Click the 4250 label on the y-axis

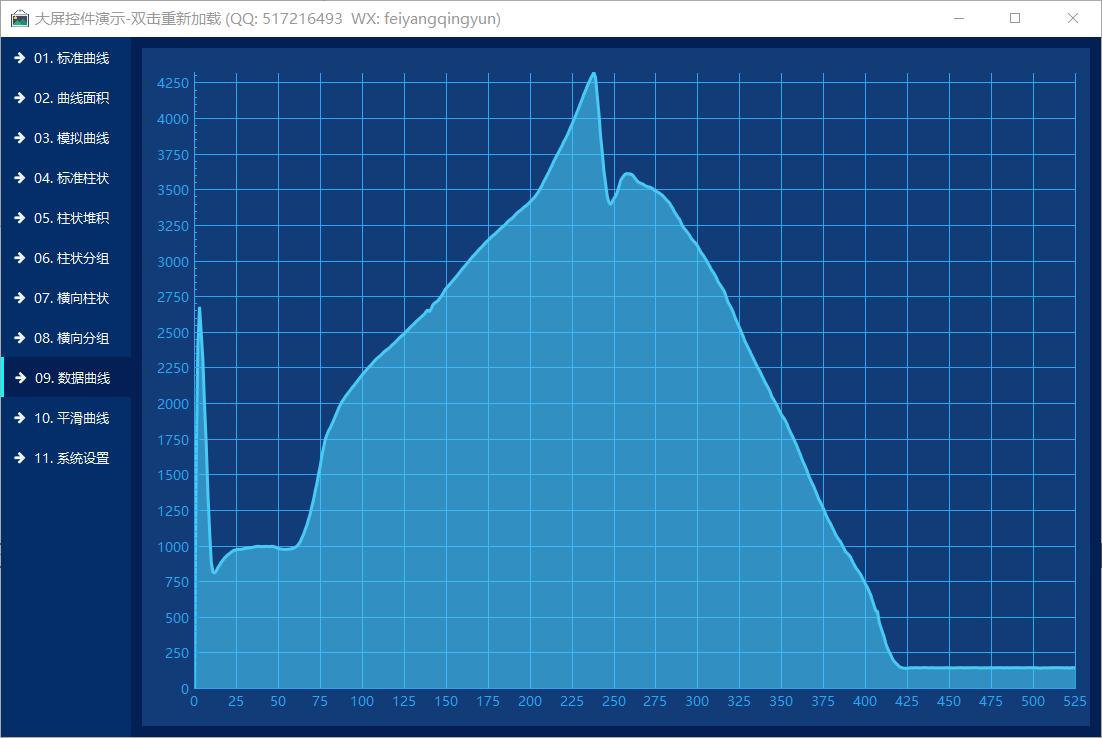[x=172, y=83]
